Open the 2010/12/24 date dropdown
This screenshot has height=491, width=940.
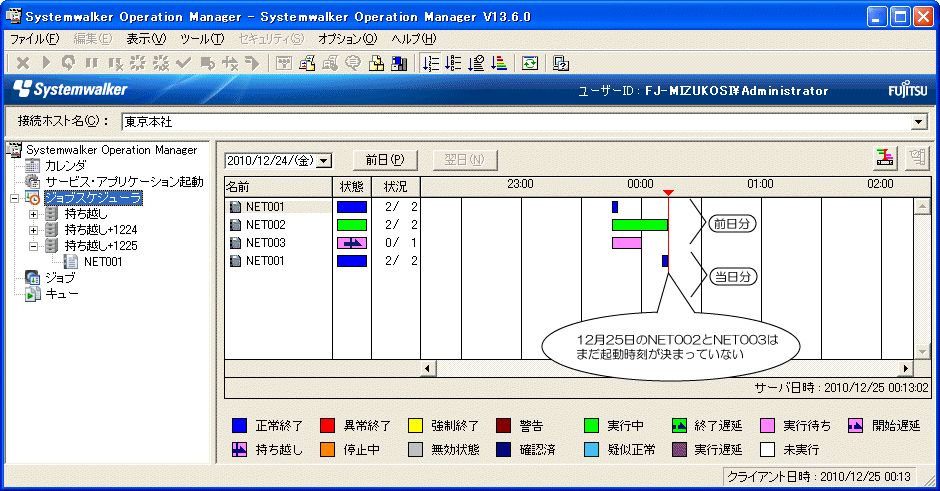[x=324, y=161]
